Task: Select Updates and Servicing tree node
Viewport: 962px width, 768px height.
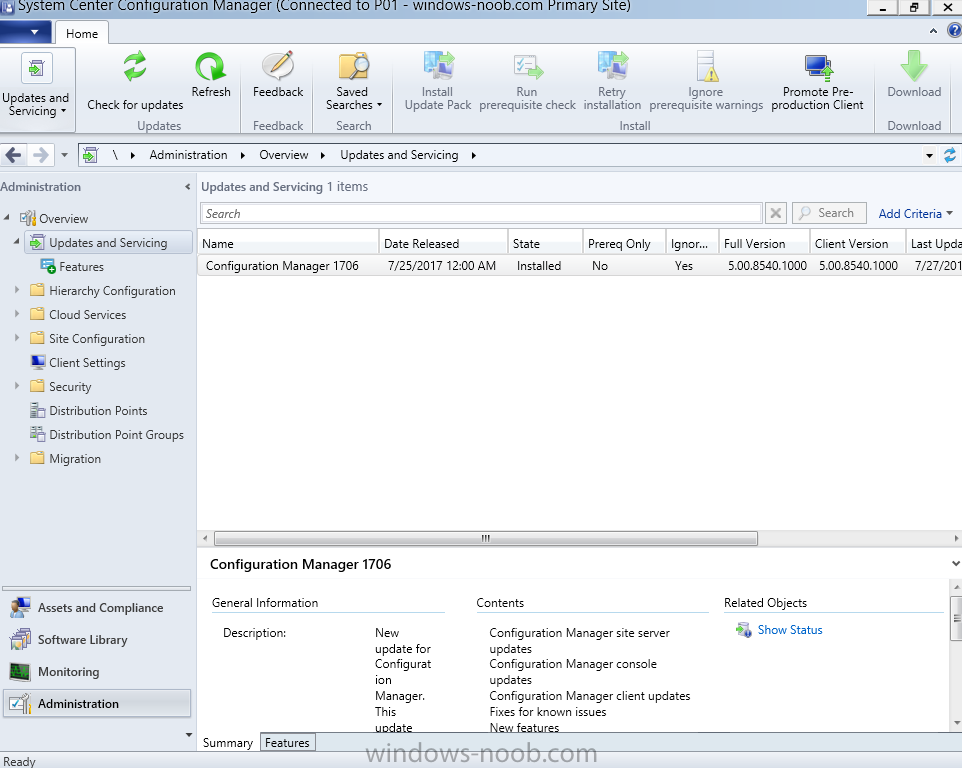Action: click(108, 243)
